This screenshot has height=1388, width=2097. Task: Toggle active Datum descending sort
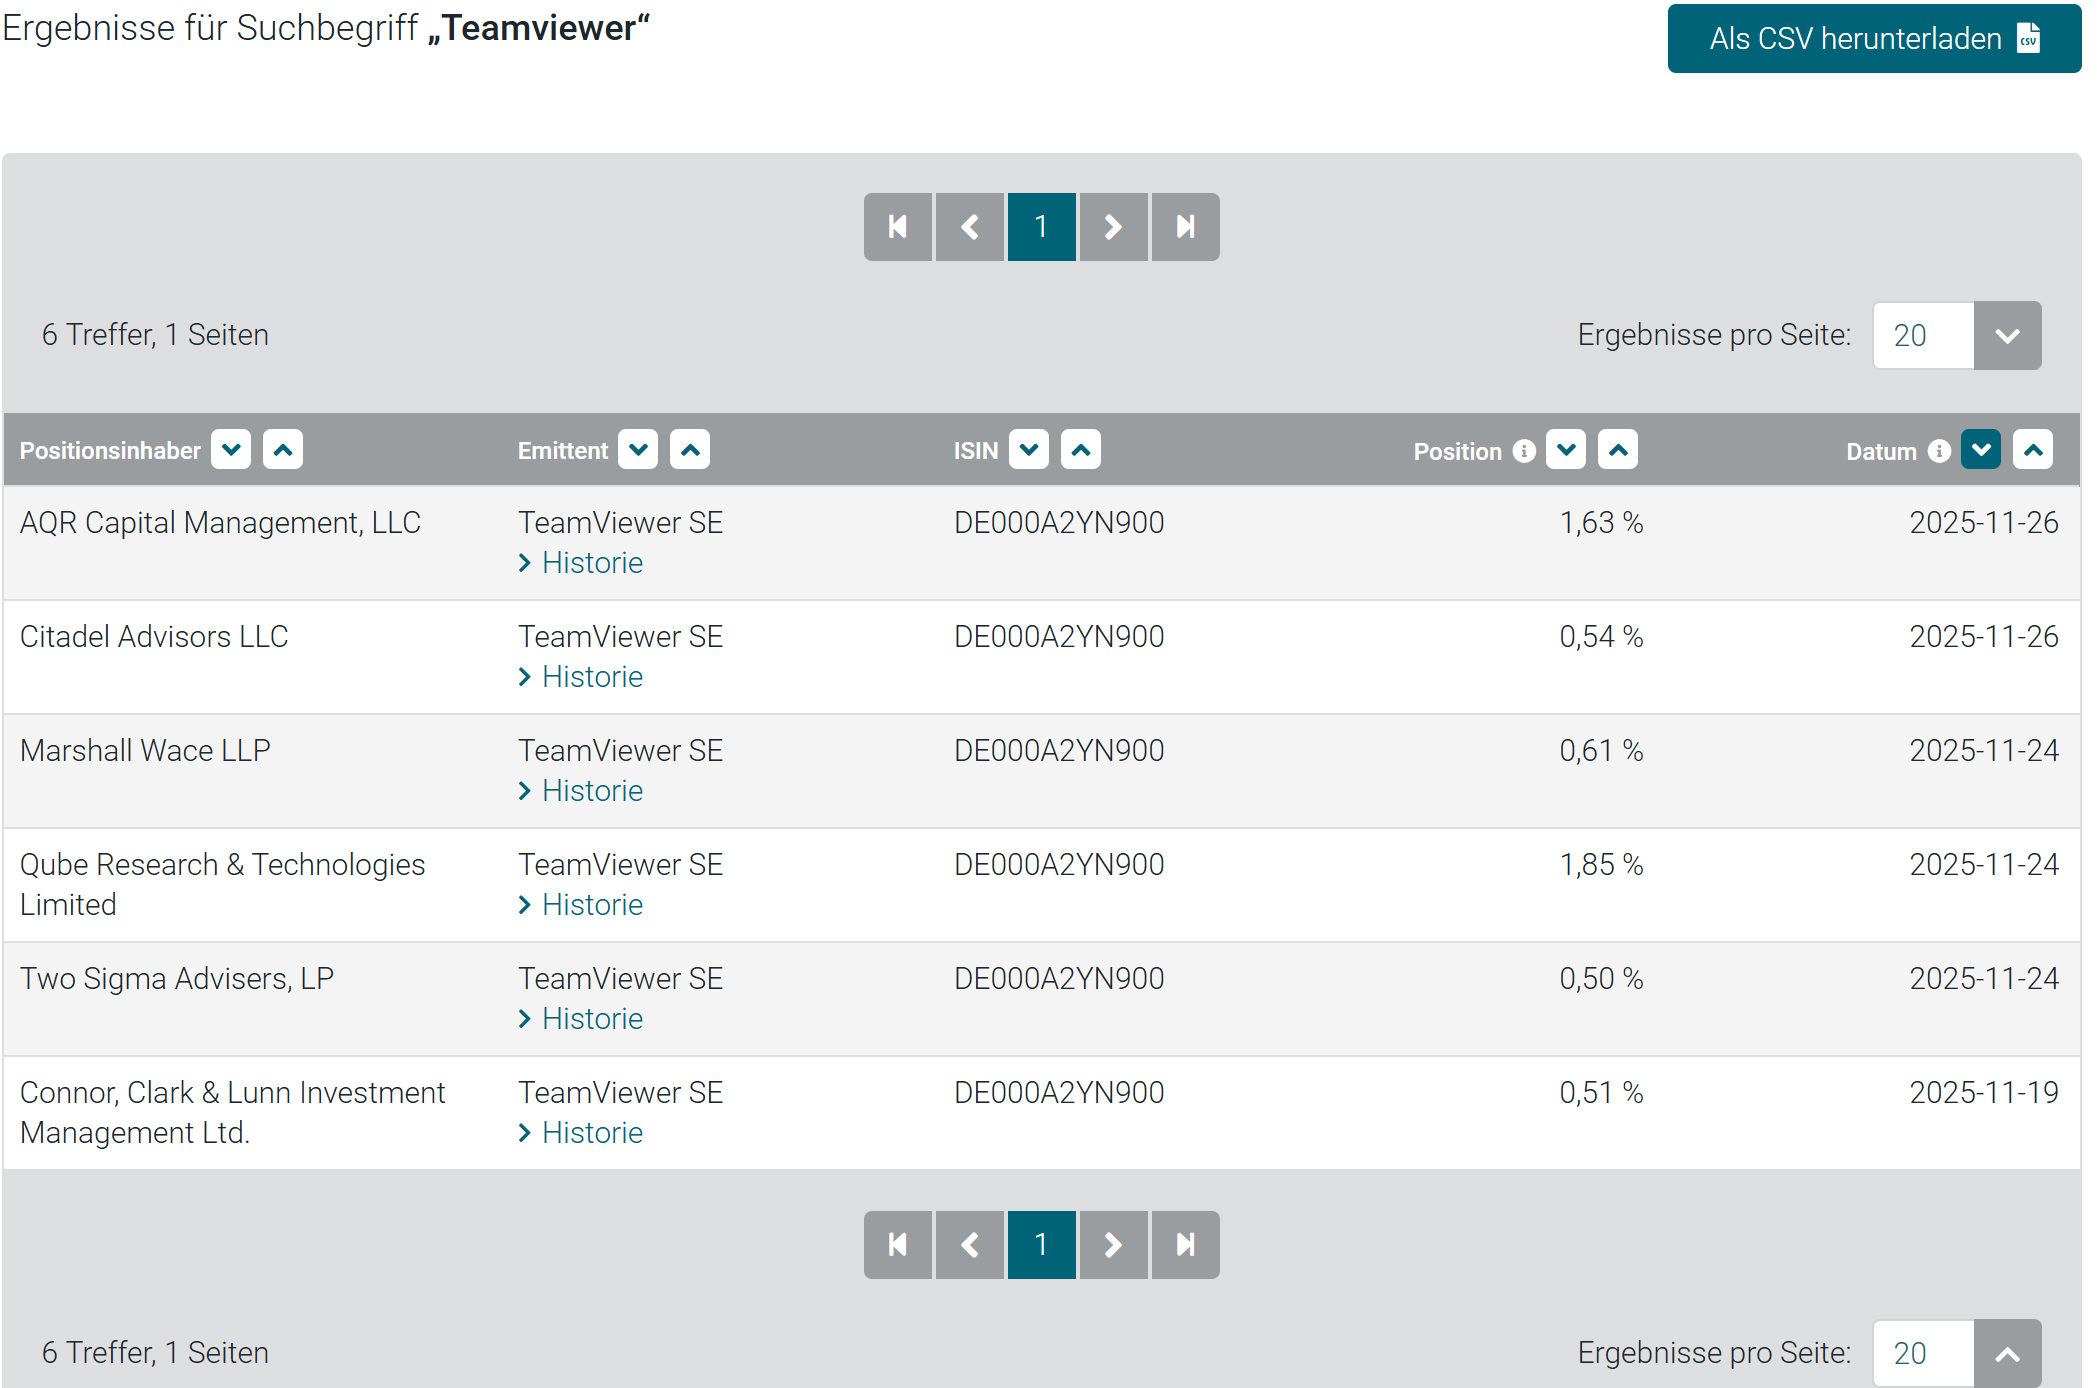click(x=1981, y=450)
